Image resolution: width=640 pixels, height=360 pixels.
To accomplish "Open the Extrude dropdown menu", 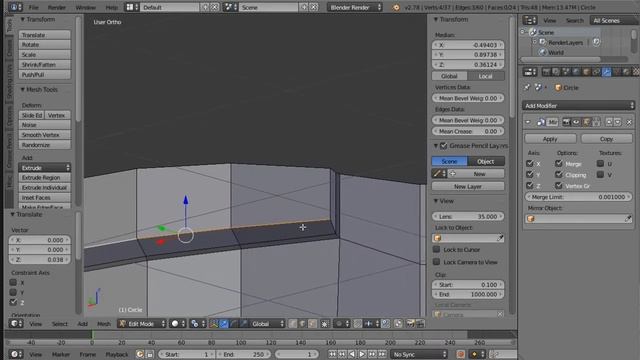I will click(x=44, y=167).
